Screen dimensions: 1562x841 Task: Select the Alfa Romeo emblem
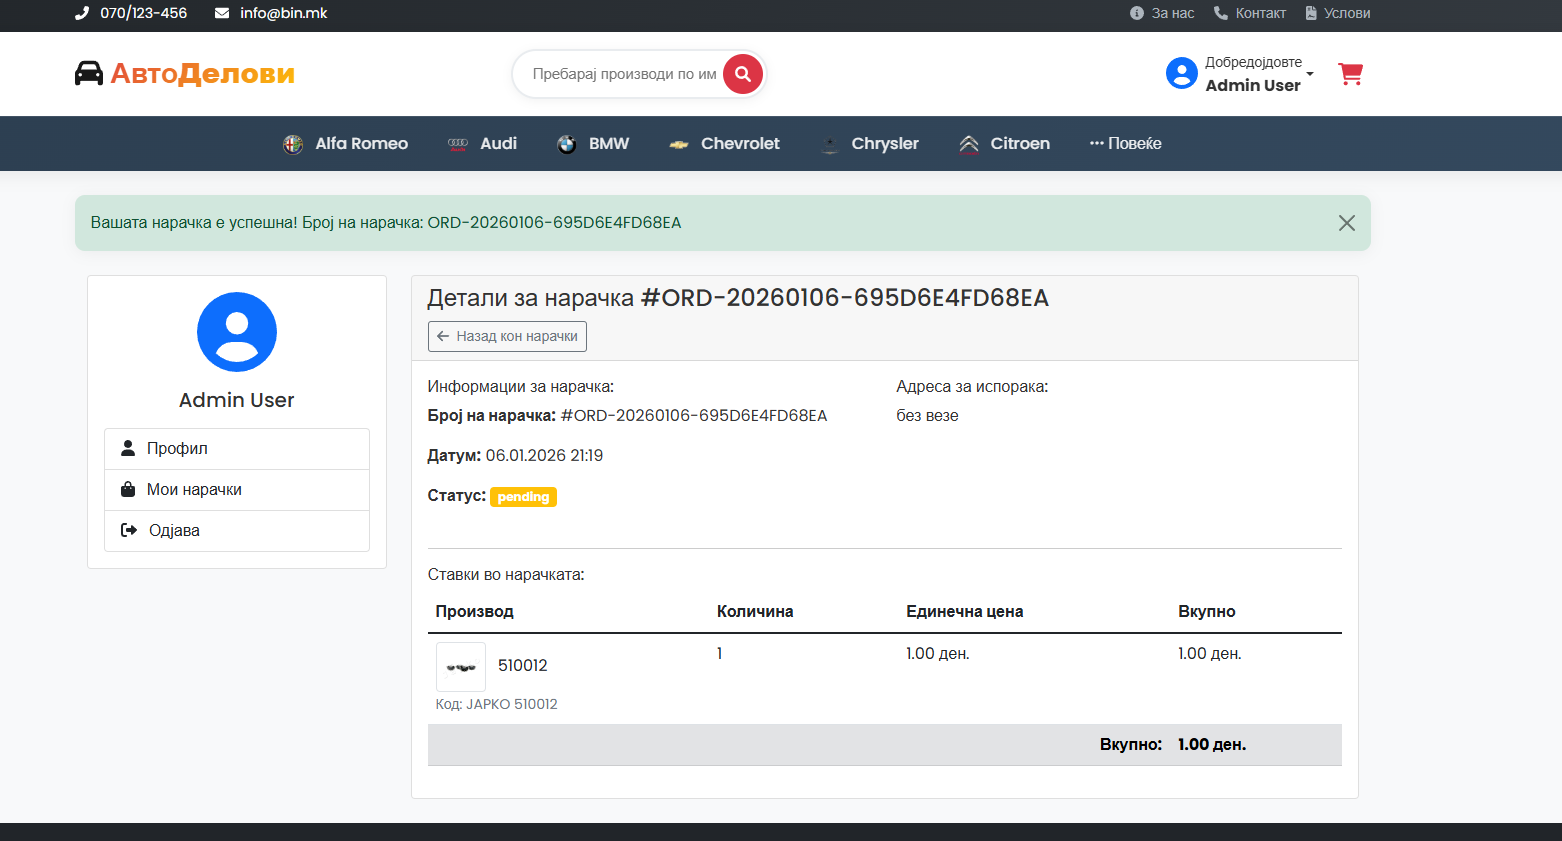(x=292, y=143)
